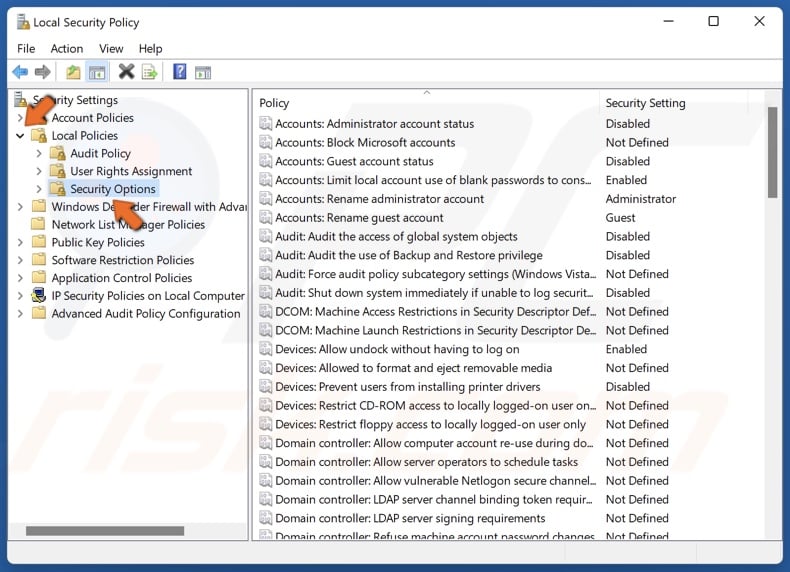Click icon beside Devices: Allow undock policy
The image size is (790, 572).
pyautogui.click(x=266, y=349)
